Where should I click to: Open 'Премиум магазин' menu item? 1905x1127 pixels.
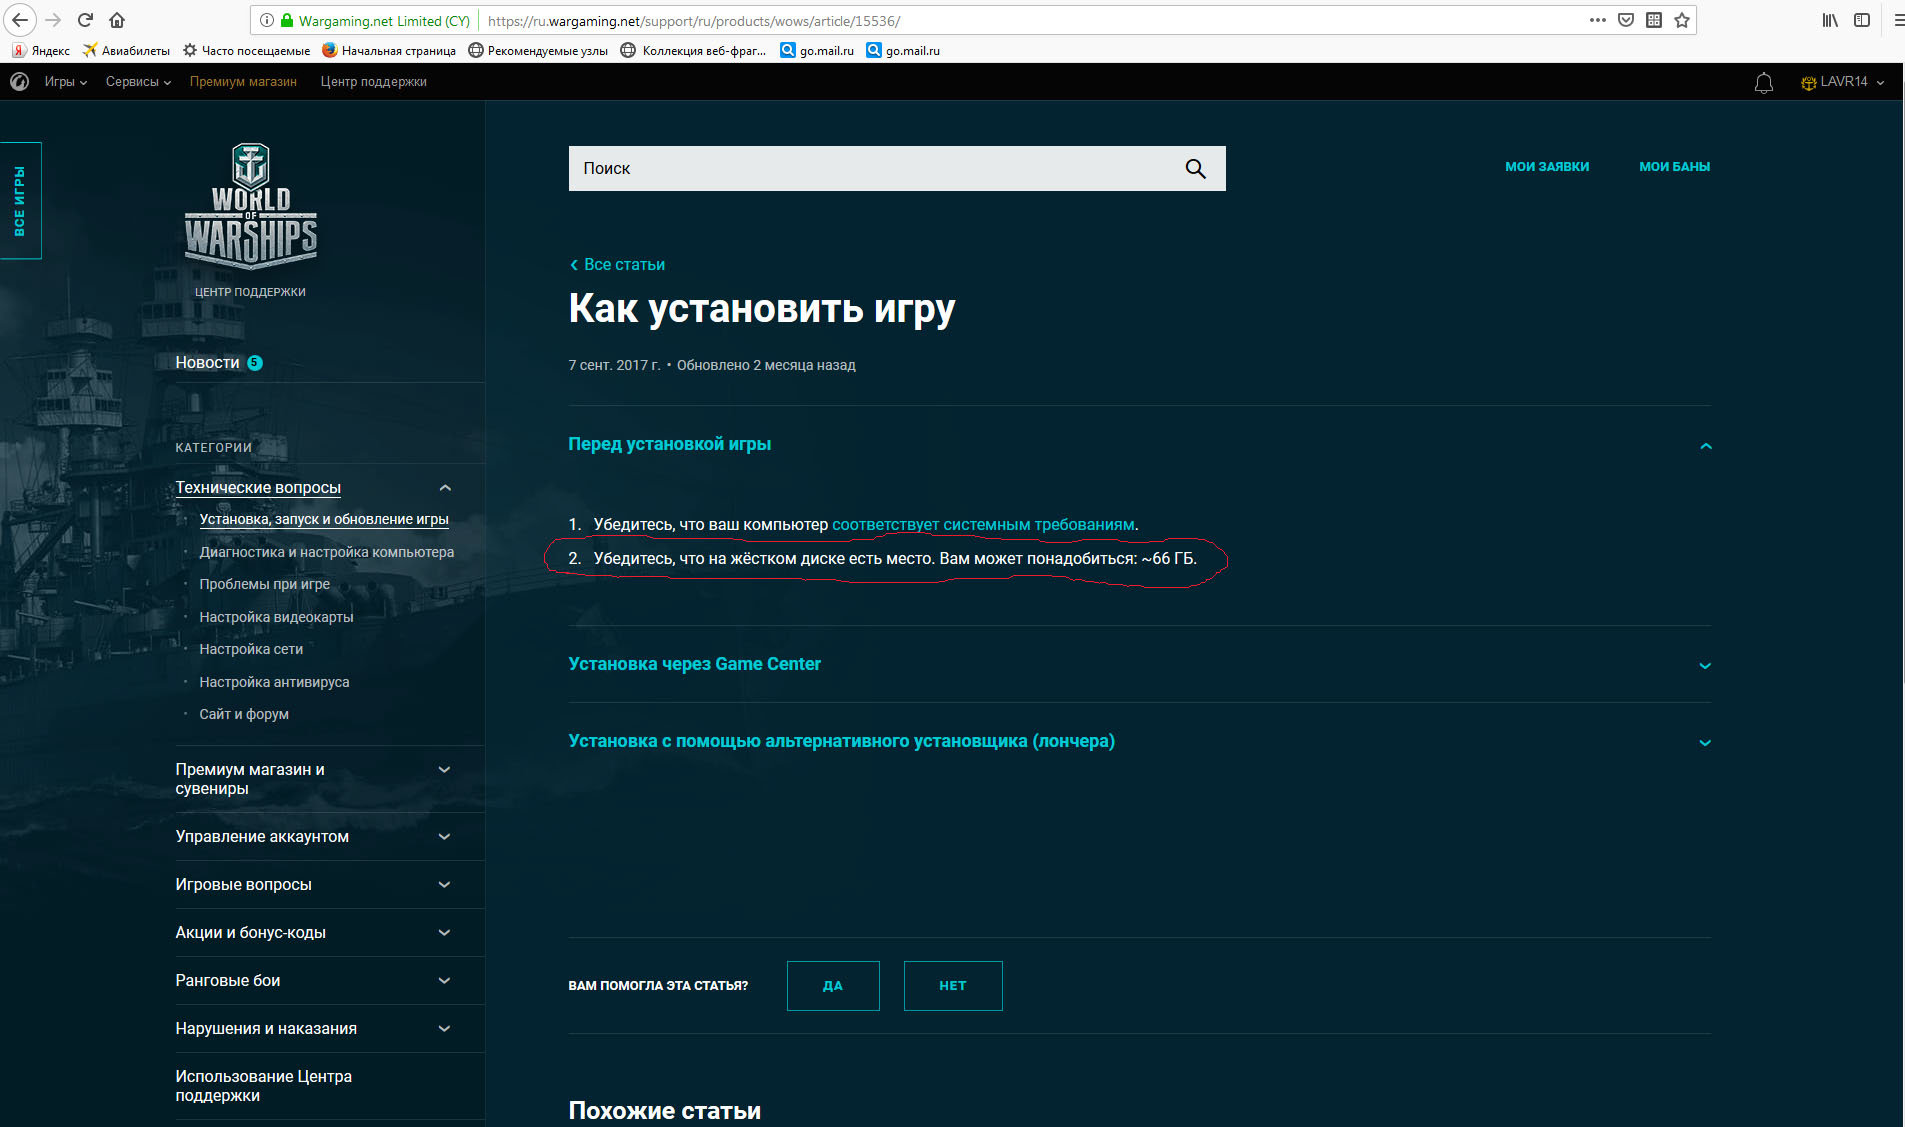coord(243,82)
